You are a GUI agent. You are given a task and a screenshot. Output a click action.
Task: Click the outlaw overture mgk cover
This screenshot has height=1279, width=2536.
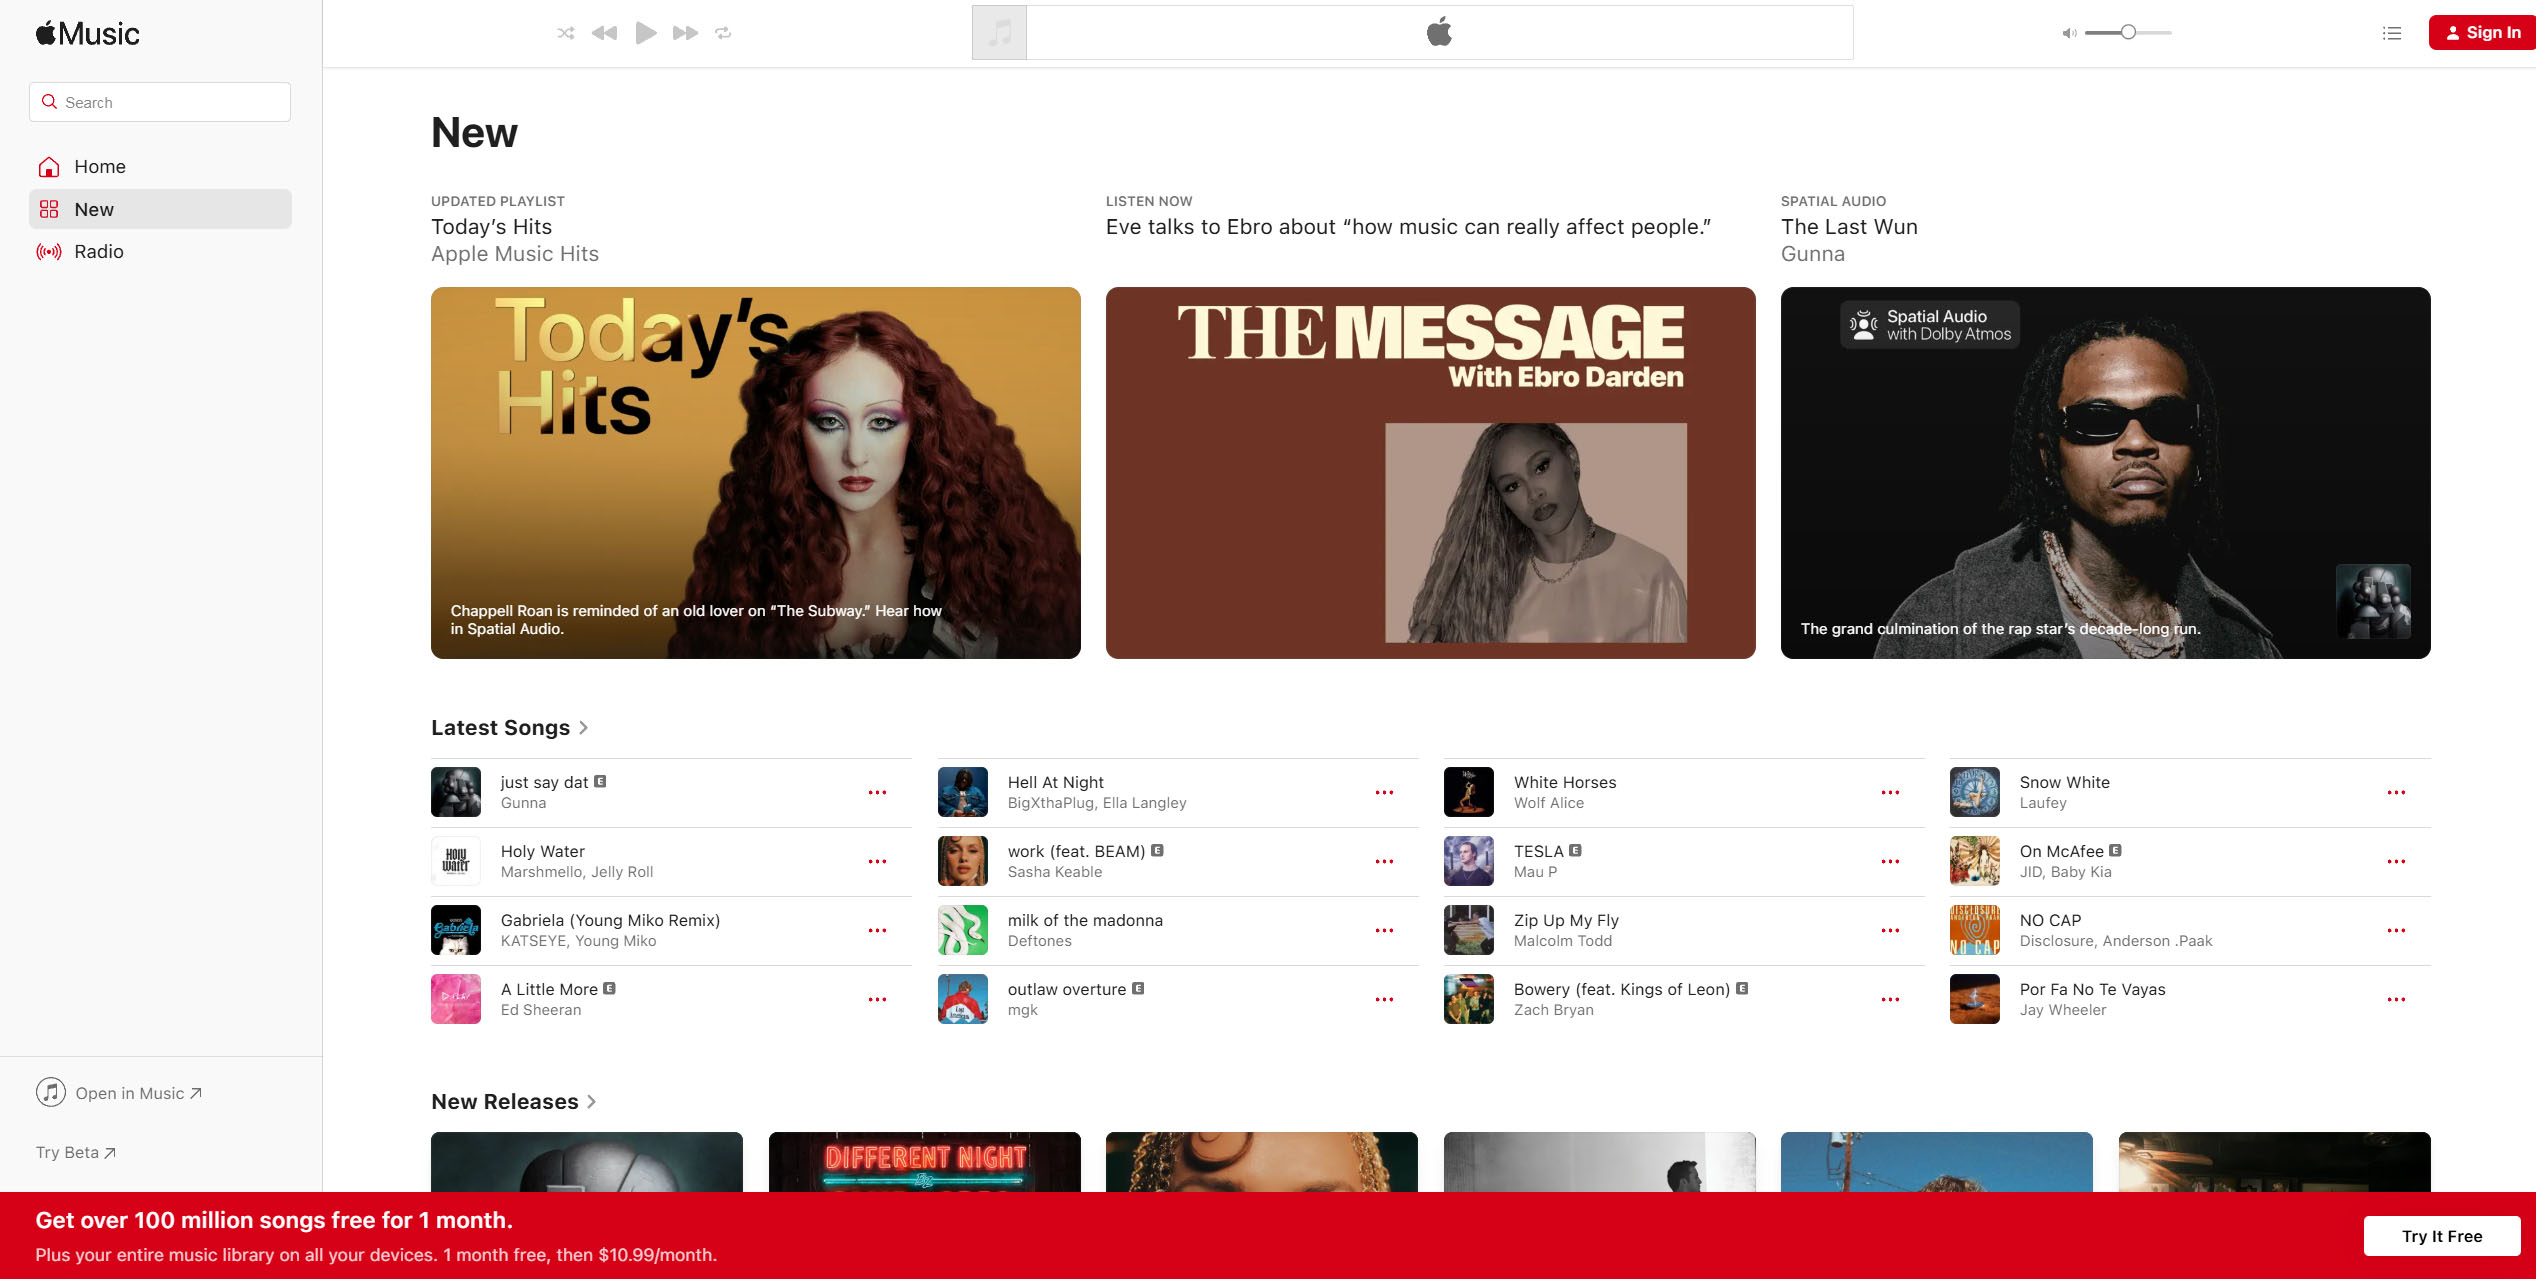pyautogui.click(x=963, y=999)
